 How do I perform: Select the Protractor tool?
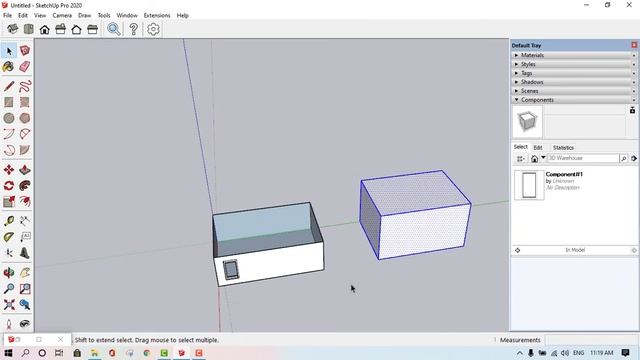point(9,237)
